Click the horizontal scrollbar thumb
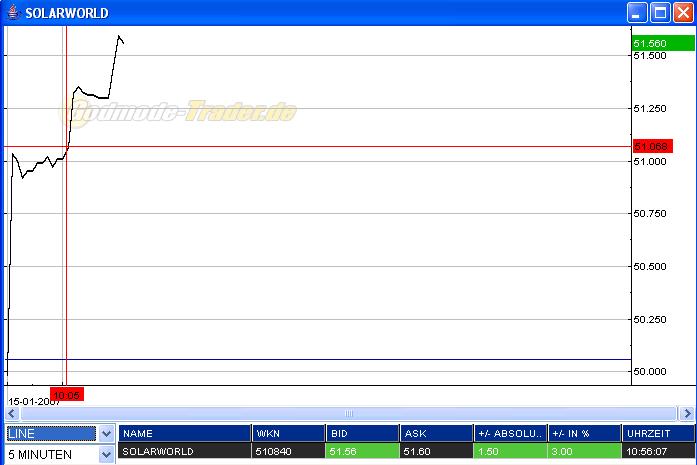Screen dimensions: 697x465 349,413
